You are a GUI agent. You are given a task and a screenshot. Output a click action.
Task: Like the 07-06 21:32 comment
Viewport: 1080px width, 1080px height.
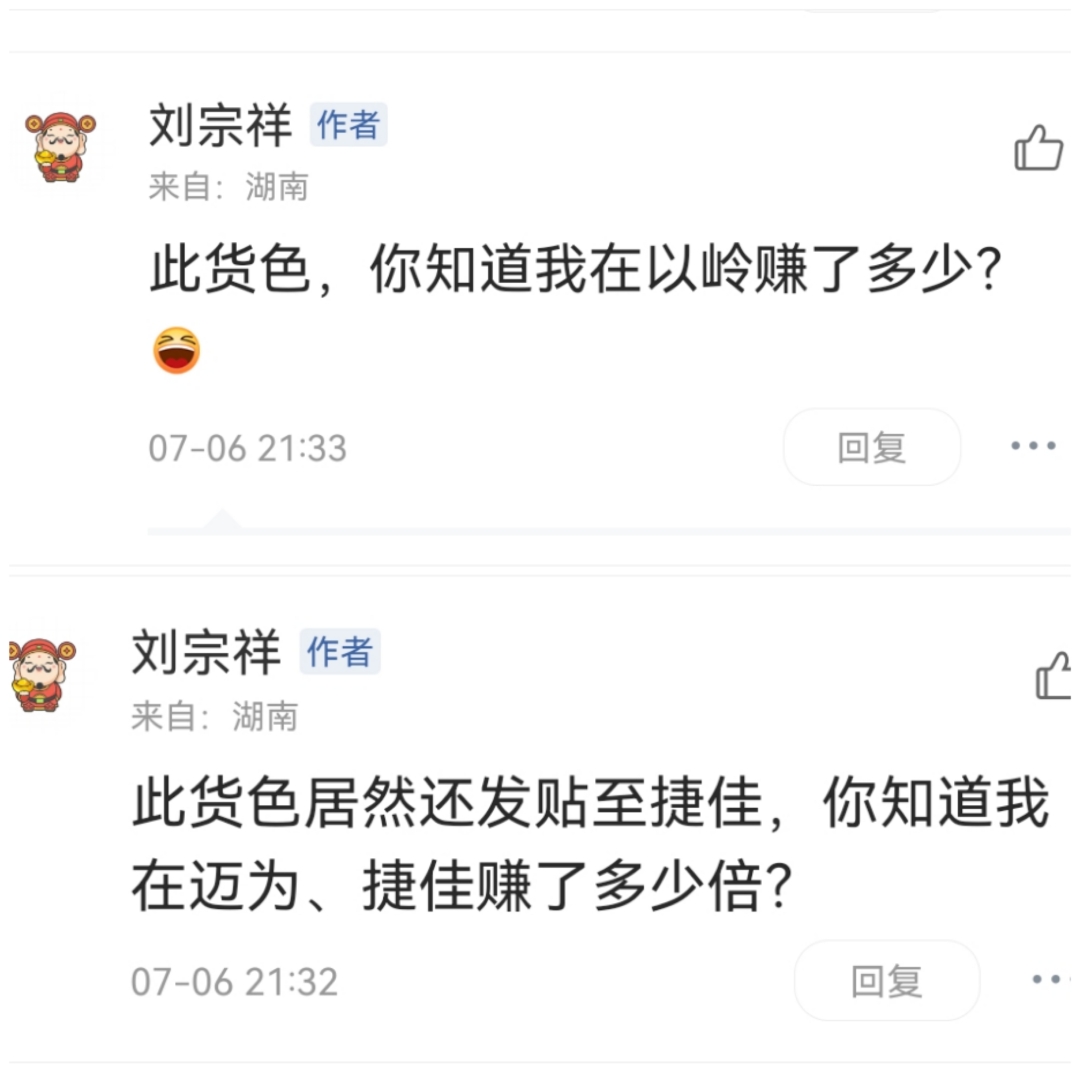click(1055, 676)
